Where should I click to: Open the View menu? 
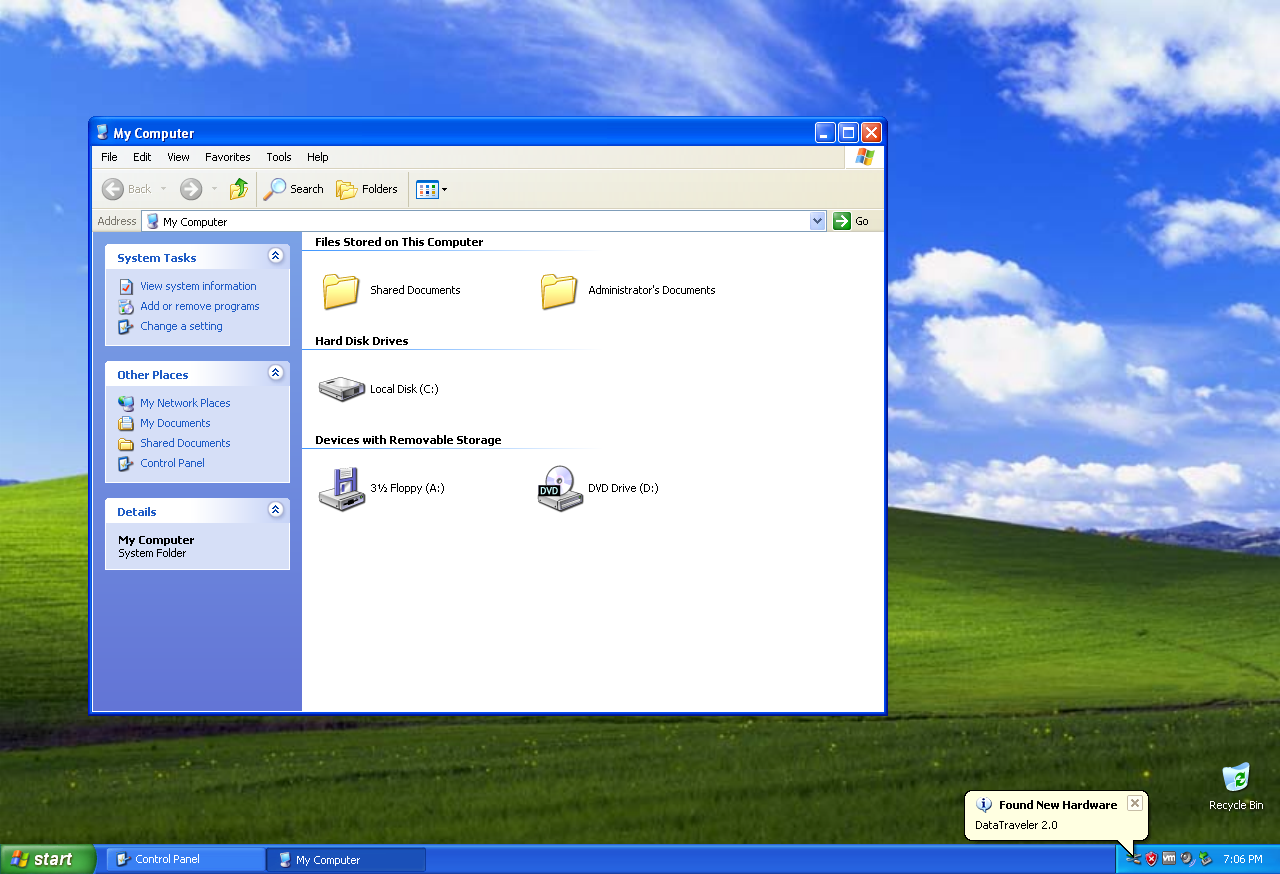178,157
